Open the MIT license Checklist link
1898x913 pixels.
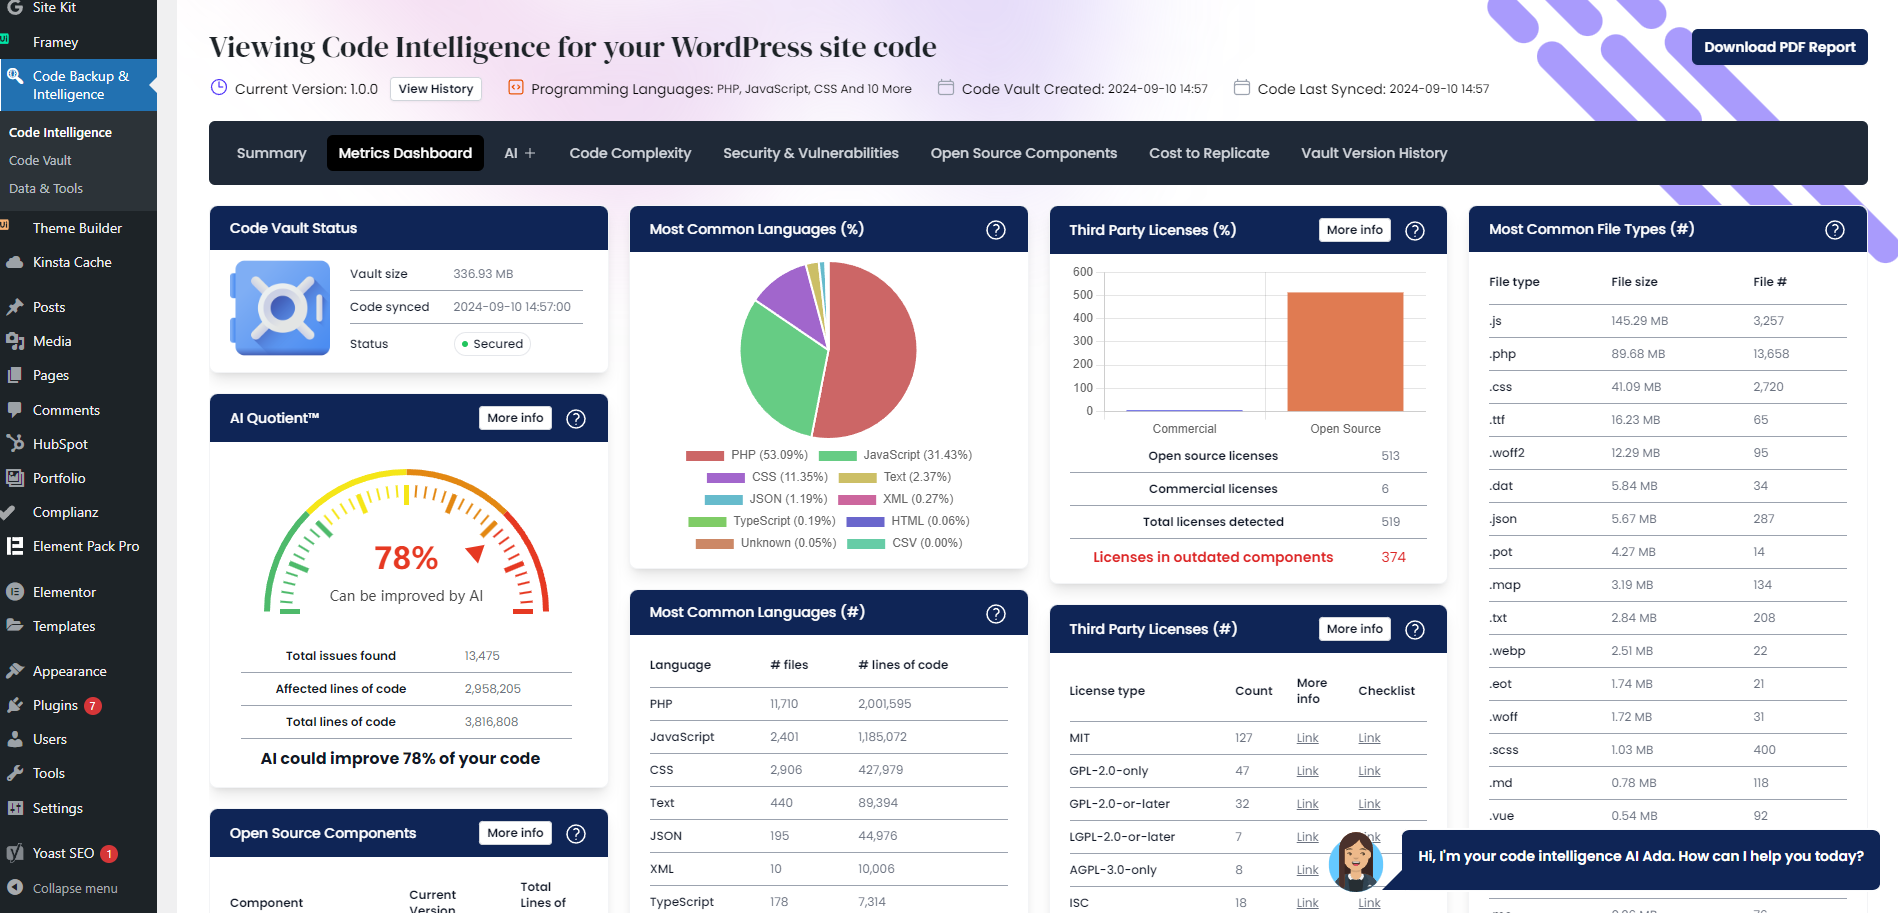click(x=1369, y=738)
